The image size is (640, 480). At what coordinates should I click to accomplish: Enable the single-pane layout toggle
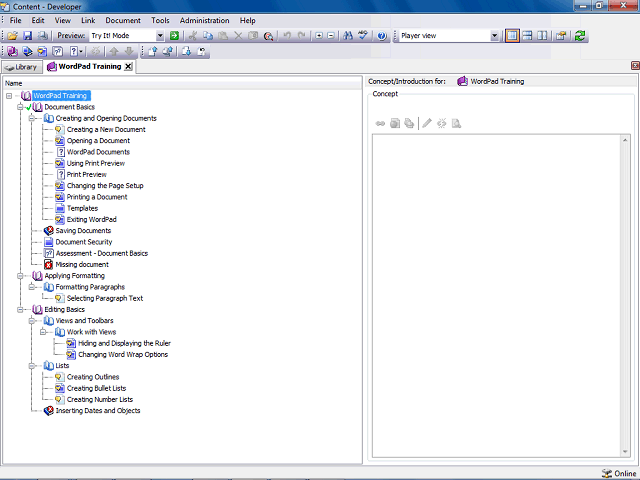[512, 36]
